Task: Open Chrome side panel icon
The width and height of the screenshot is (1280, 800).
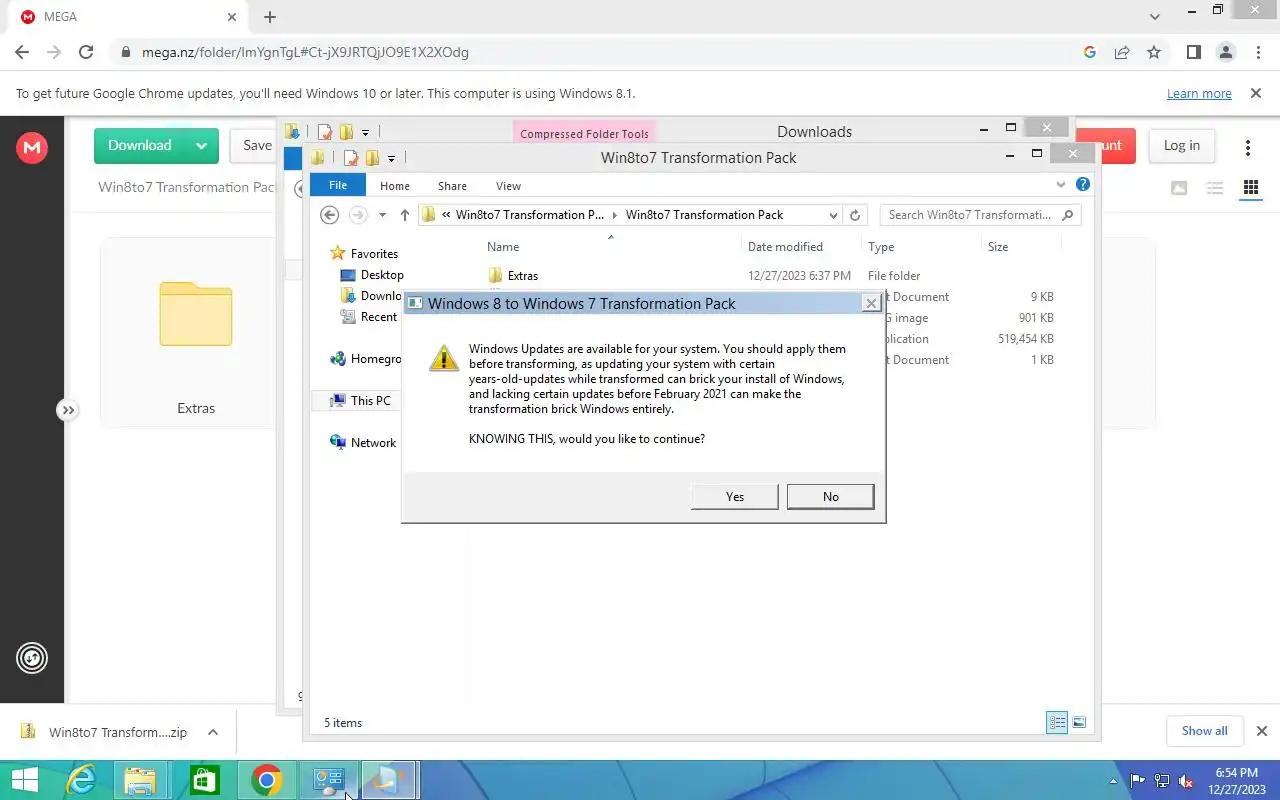Action: pyautogui.click(x=1193, y=52)
